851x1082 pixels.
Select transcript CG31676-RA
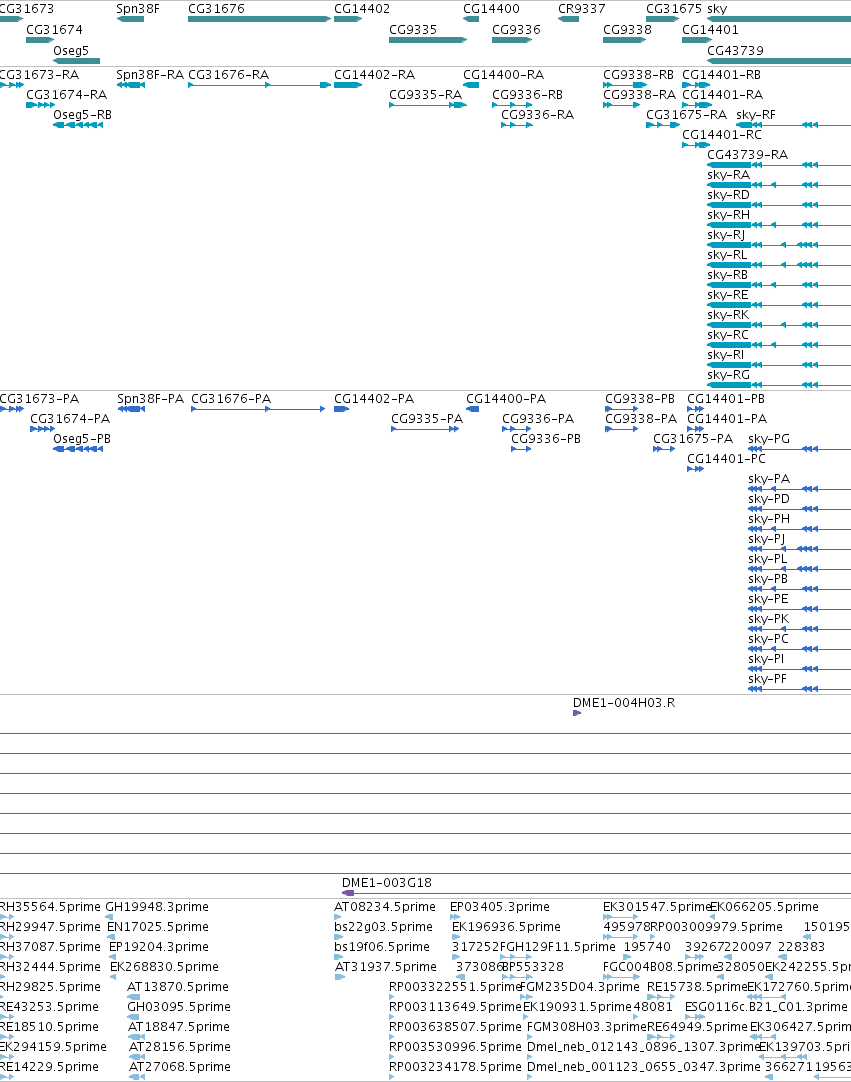(x=260, y=85)
